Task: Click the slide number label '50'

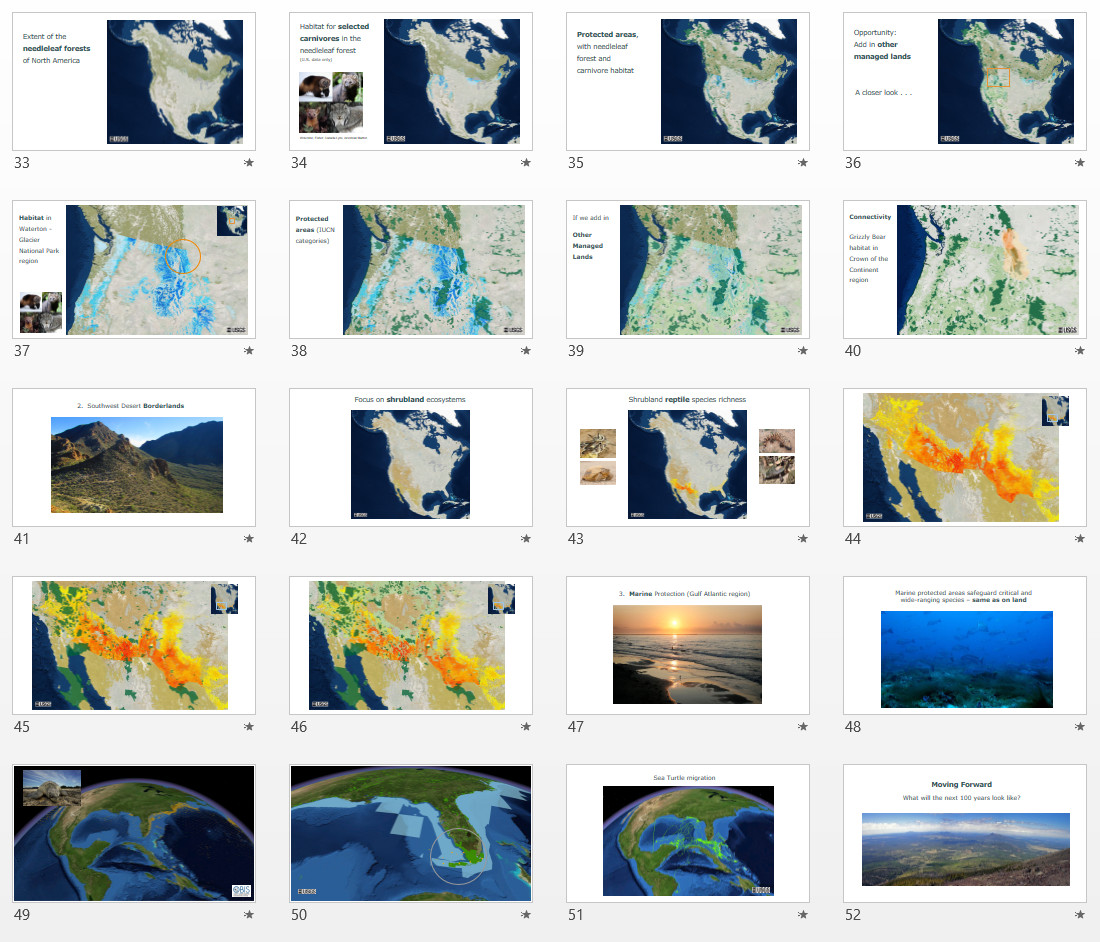Action: [299, 915]
